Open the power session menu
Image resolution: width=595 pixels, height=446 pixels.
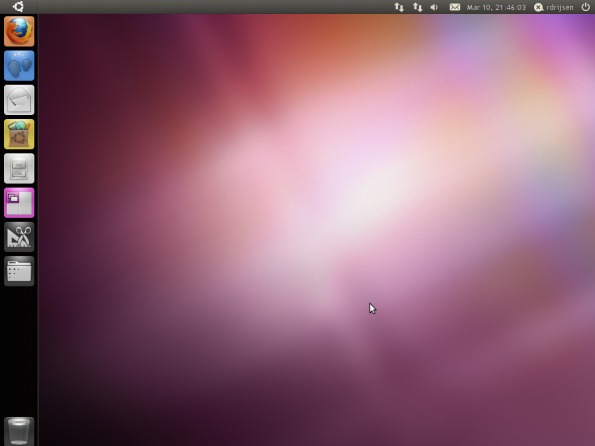pyautogui.click(x=586, y=7)
